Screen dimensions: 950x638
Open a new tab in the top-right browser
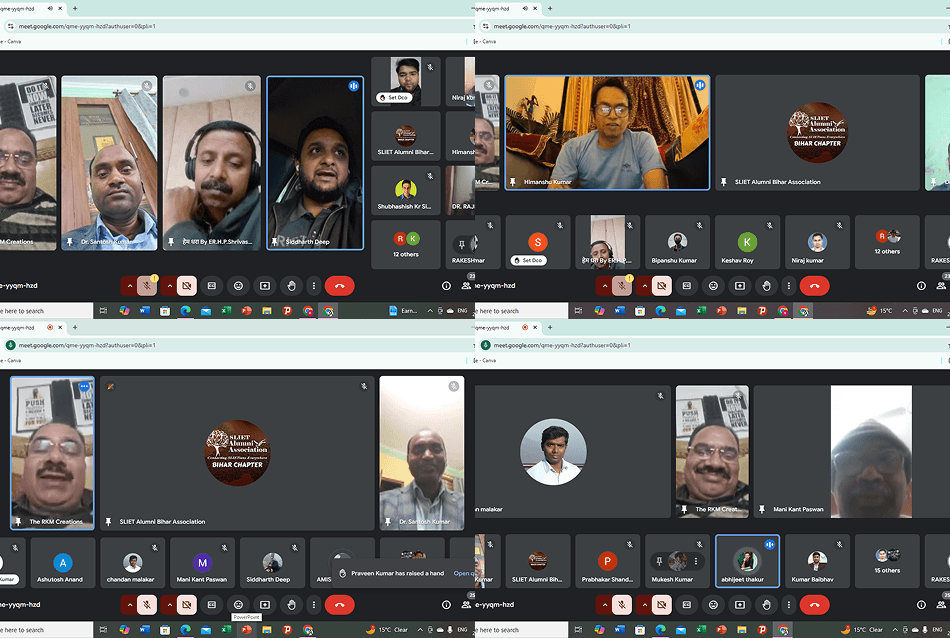coord(550,8)
